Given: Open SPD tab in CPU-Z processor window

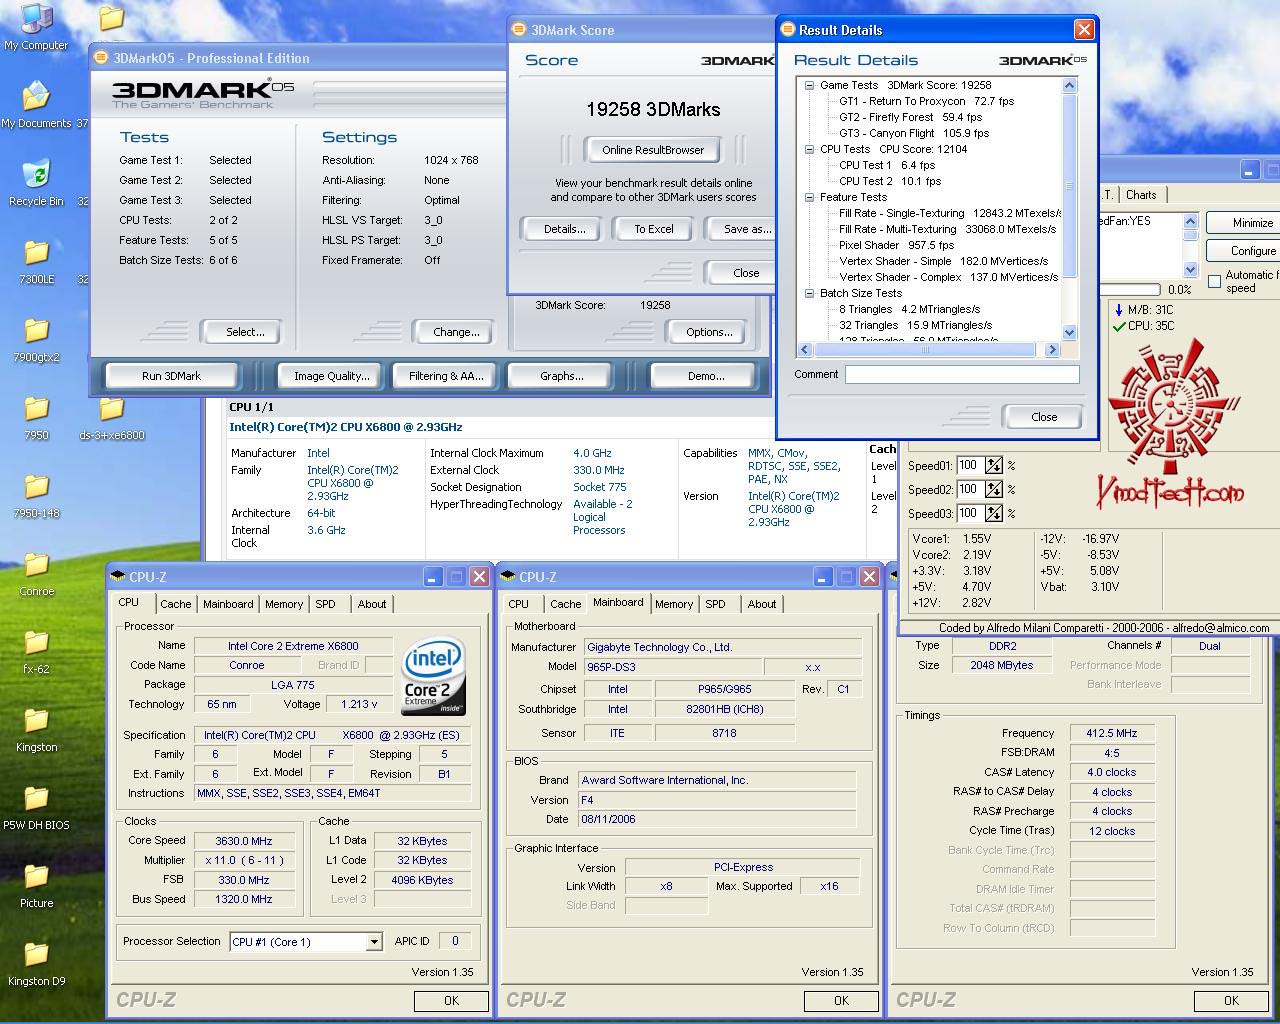Looking at the screenshot, I should [x=326, y=604].
